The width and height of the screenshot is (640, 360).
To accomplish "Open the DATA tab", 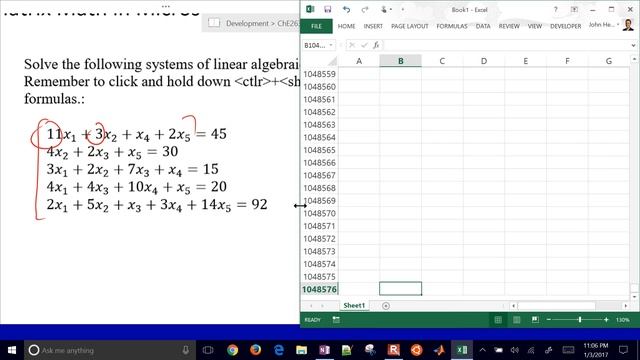I will click(x=483, y=26).
